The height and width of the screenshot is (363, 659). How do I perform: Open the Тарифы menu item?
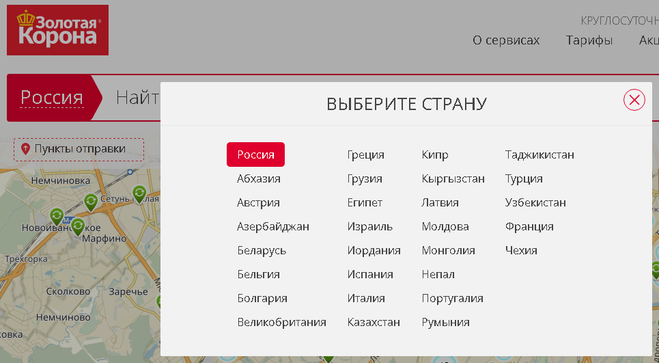[589, 40]
